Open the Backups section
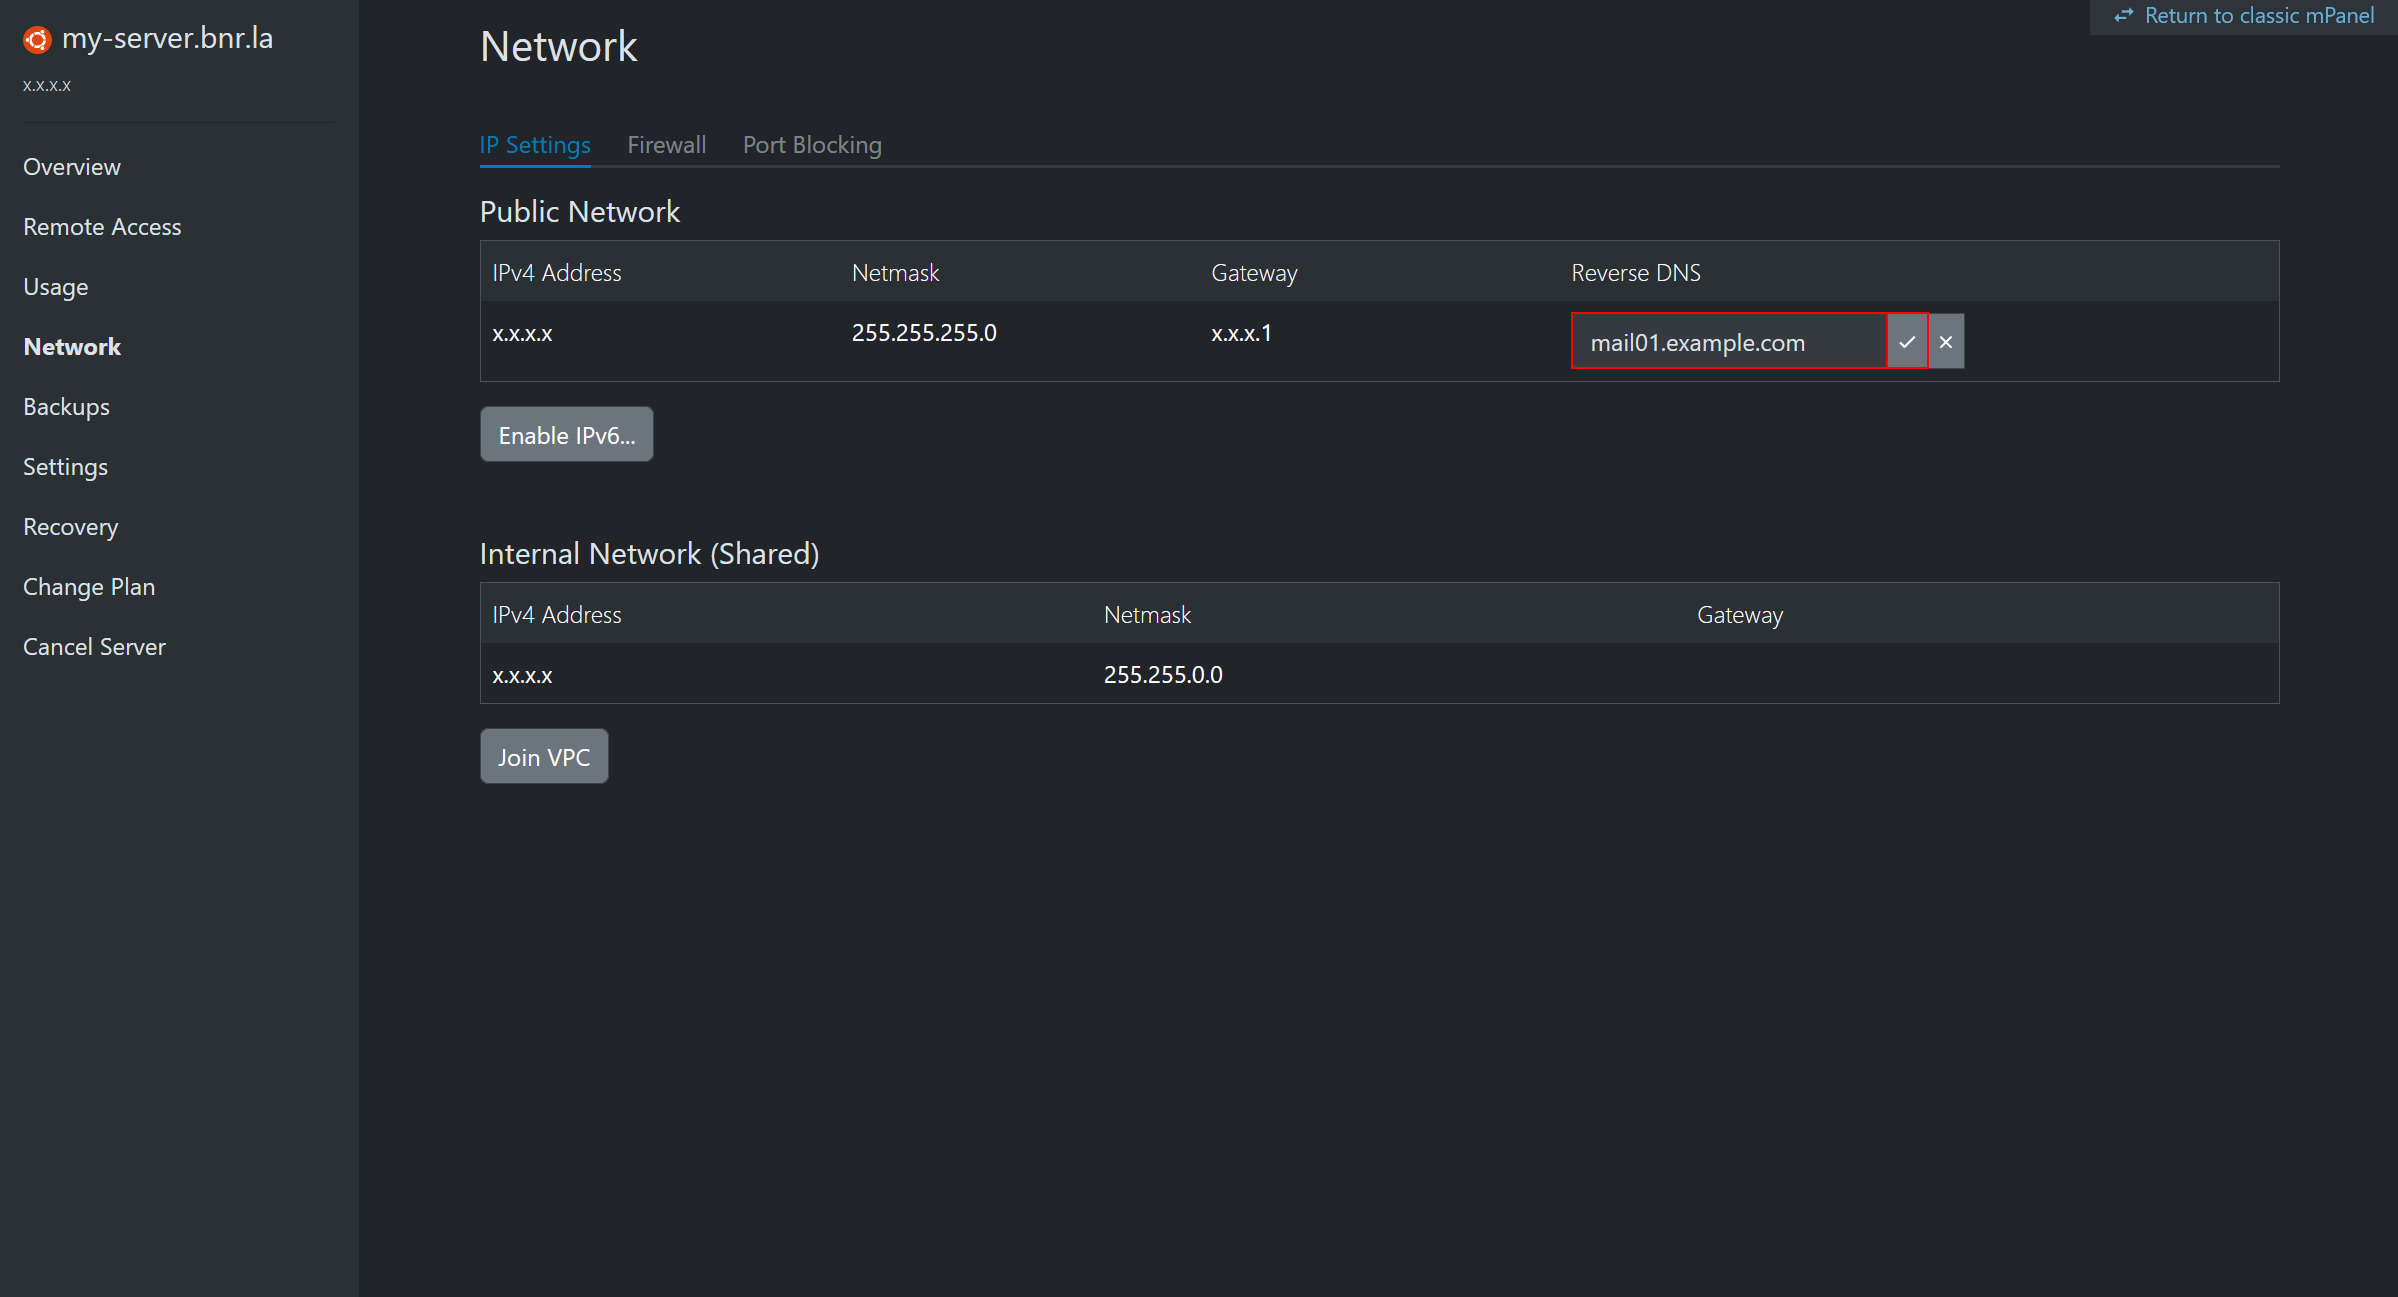The image size is (2398, 1297). tap(66, 407)
